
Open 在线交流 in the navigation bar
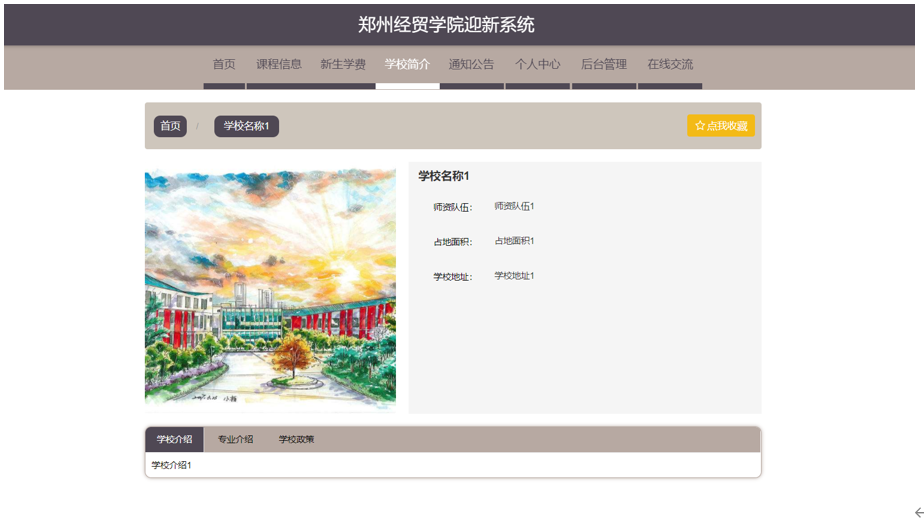pos(670,64)
